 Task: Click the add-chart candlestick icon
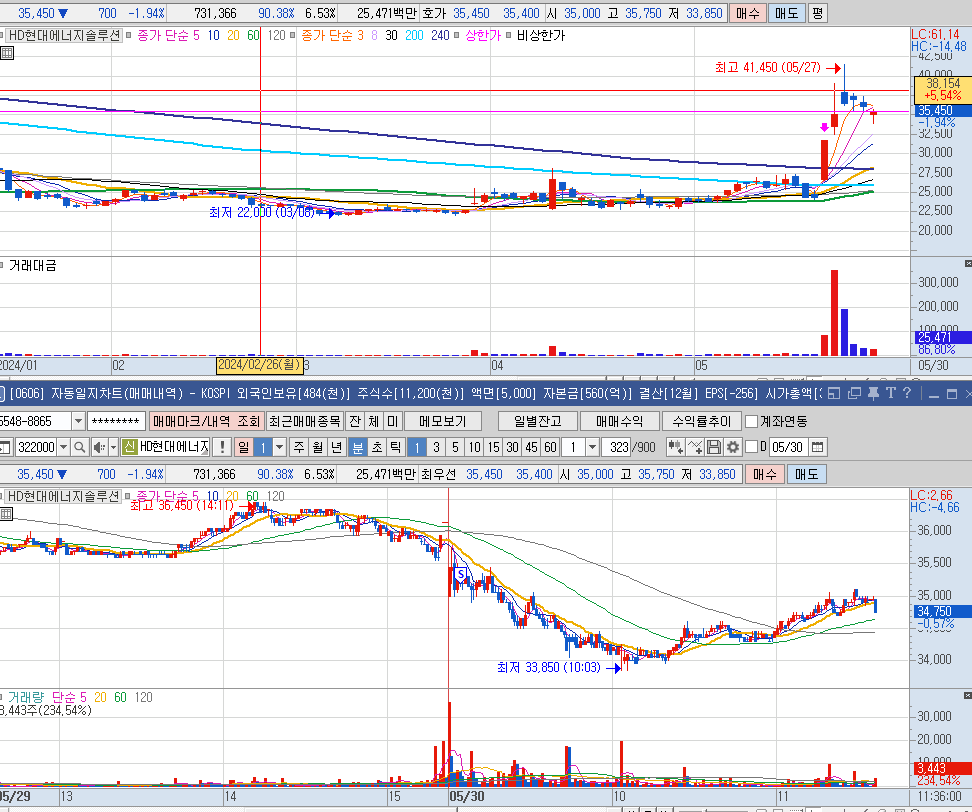675,447
